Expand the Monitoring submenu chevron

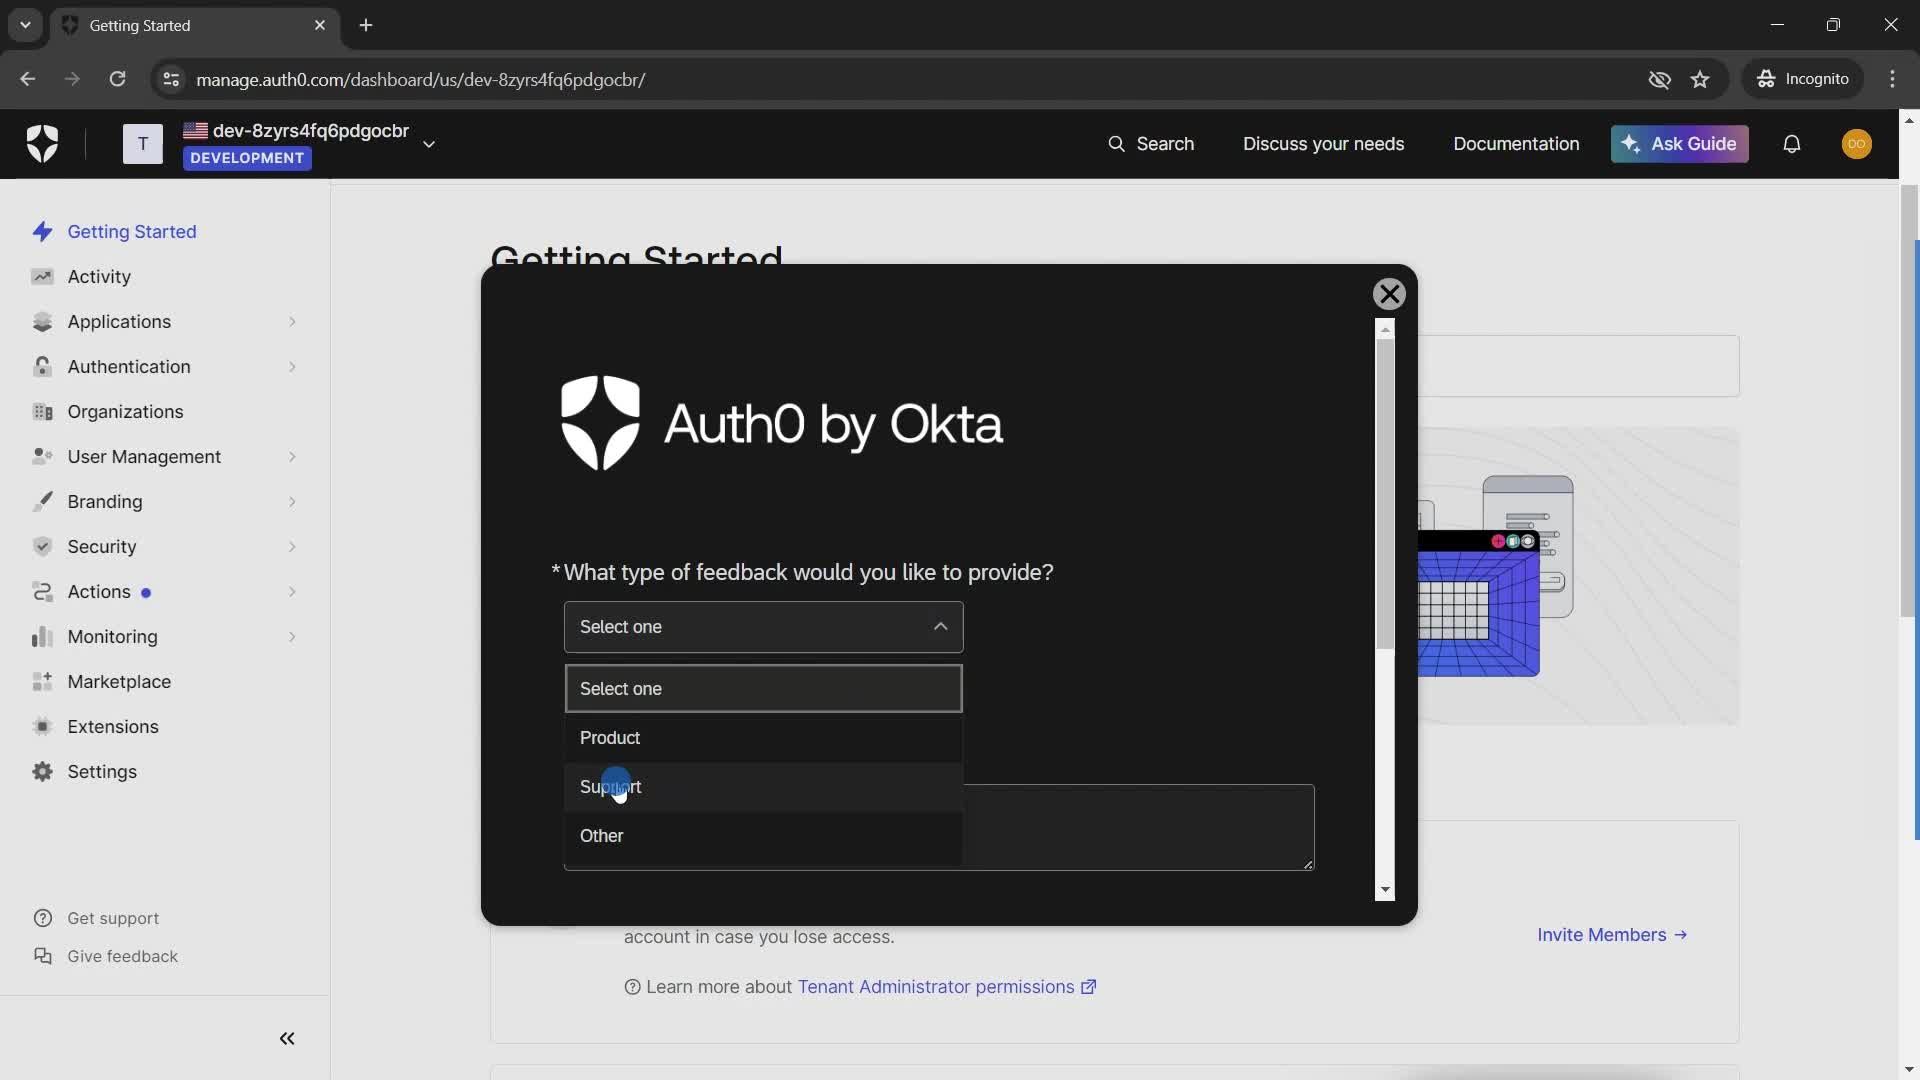coord(292,637)
